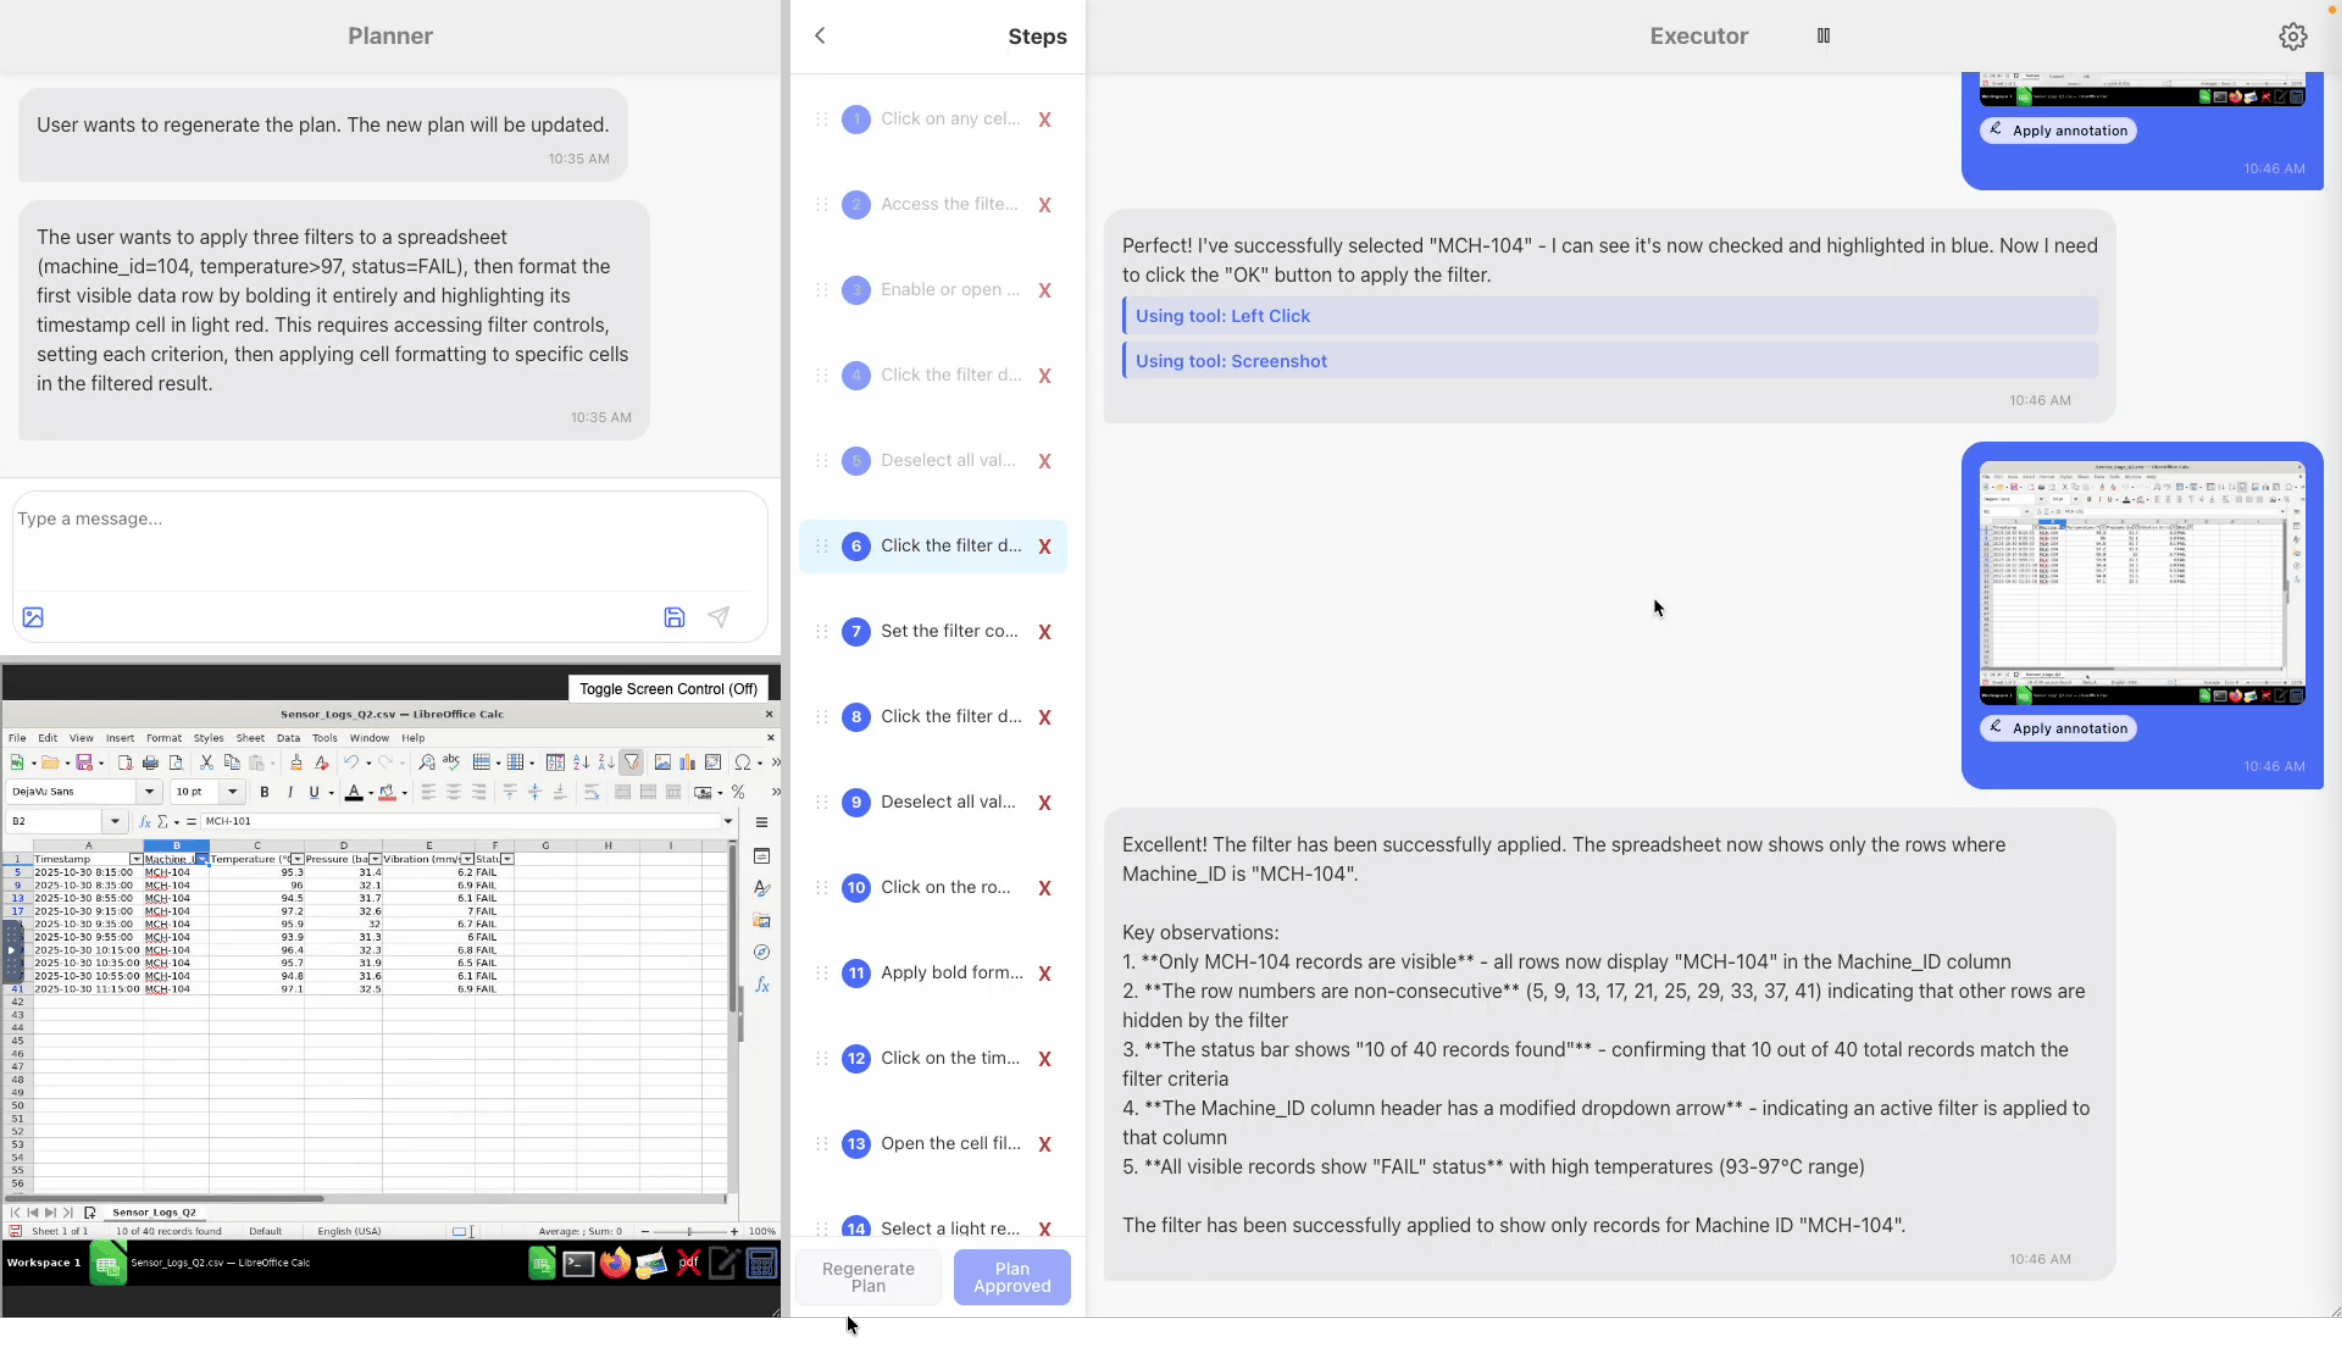Click the send message paper plane icon
2342x1359 pixels.
point(718,618)
